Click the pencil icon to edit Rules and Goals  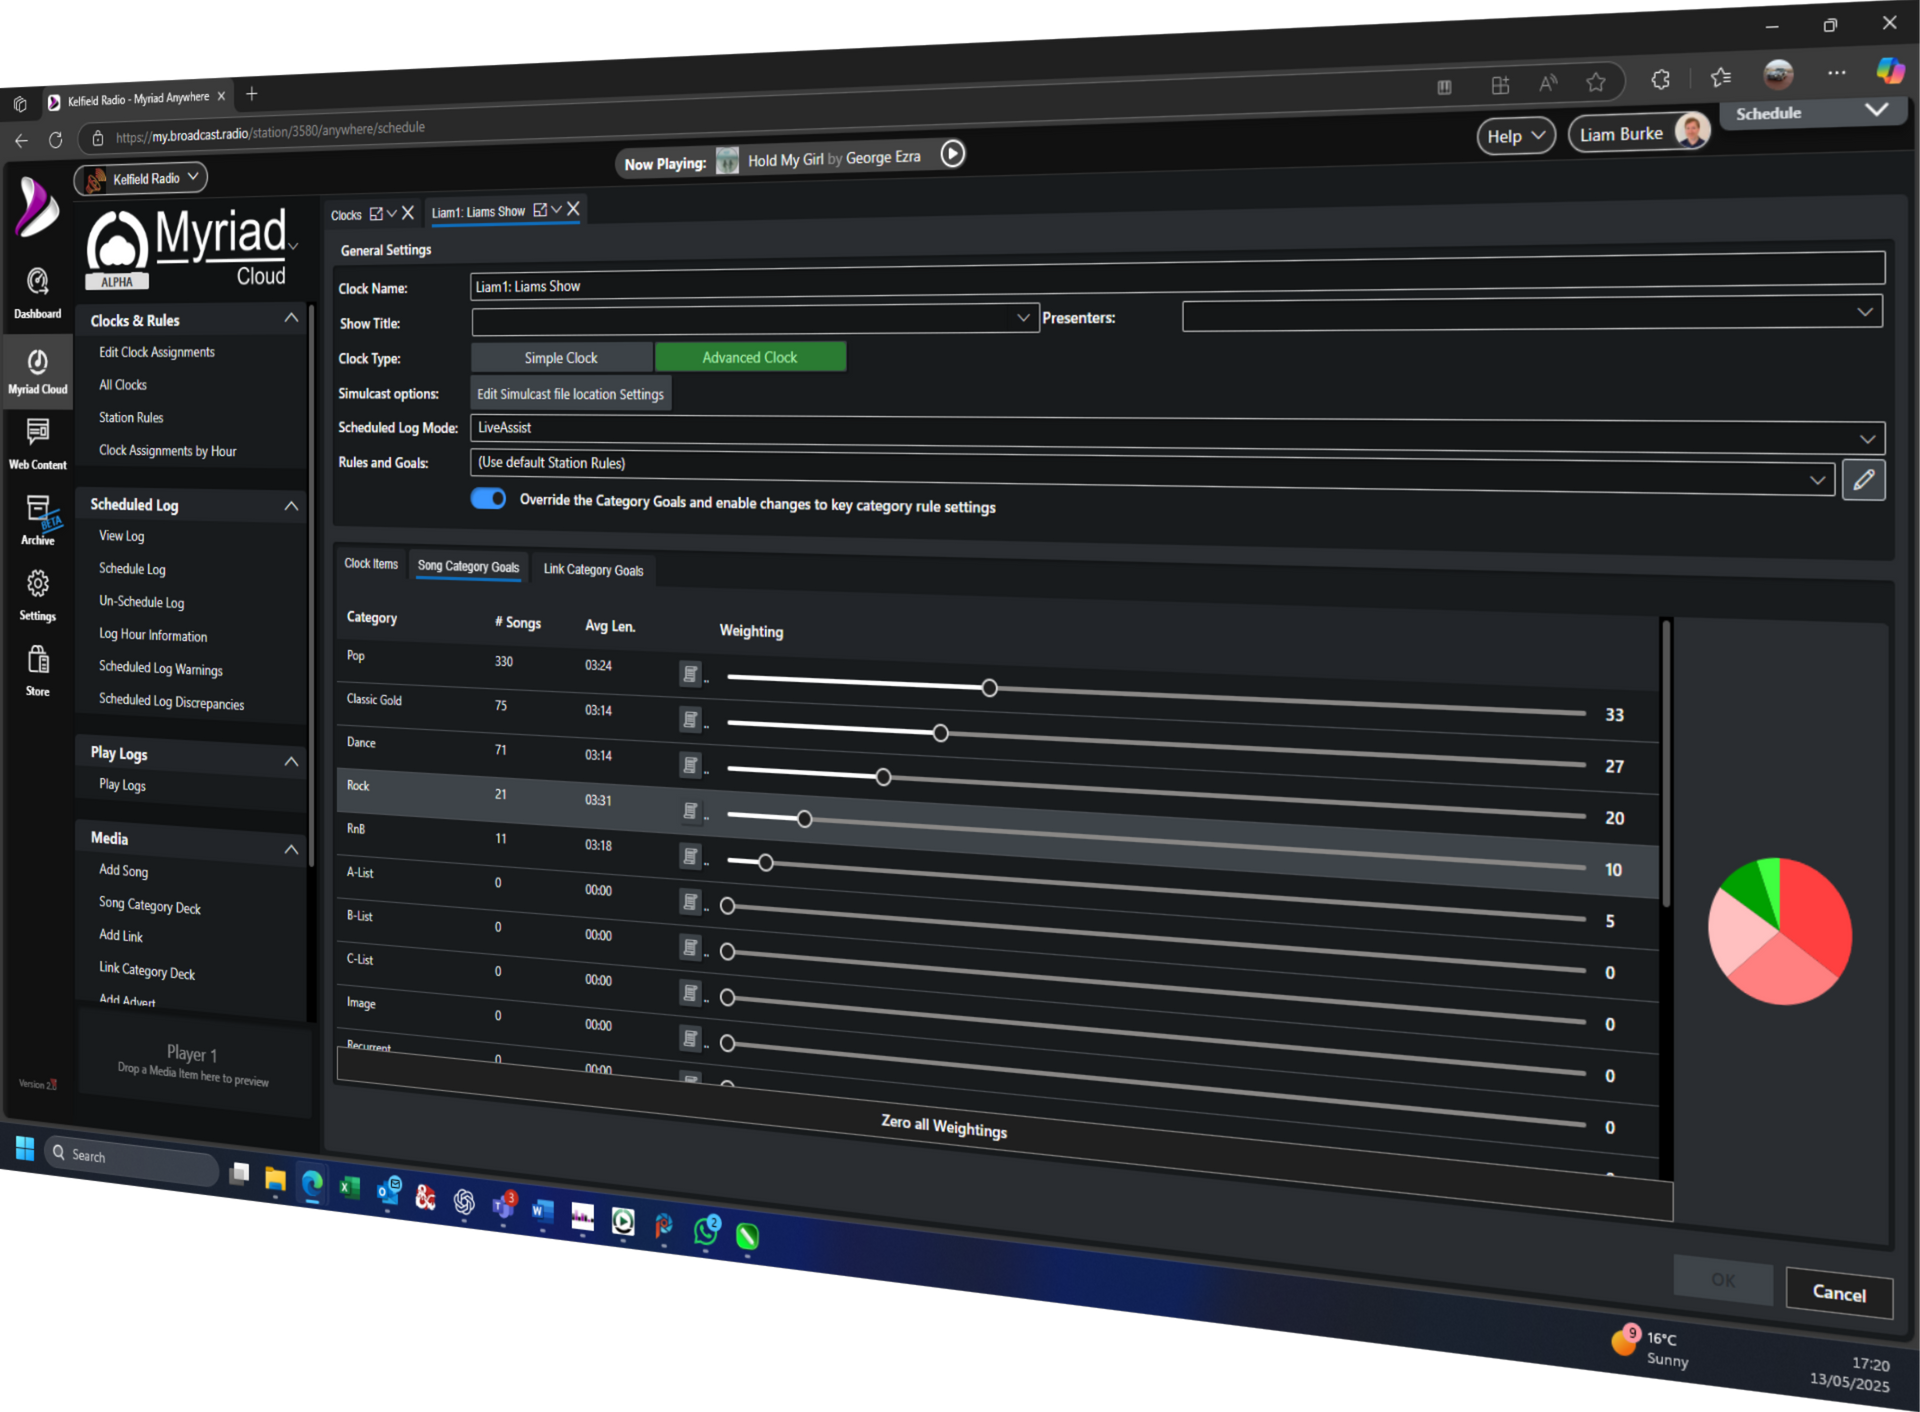point(1864,480)
